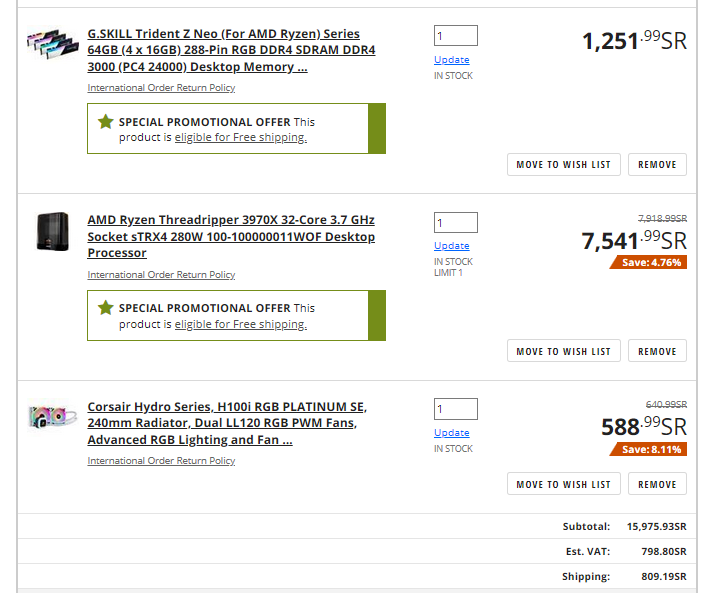Click star icon in Threadripper promotional offer
Viewport: 705px width, 593px height.
tap(106, 308)
